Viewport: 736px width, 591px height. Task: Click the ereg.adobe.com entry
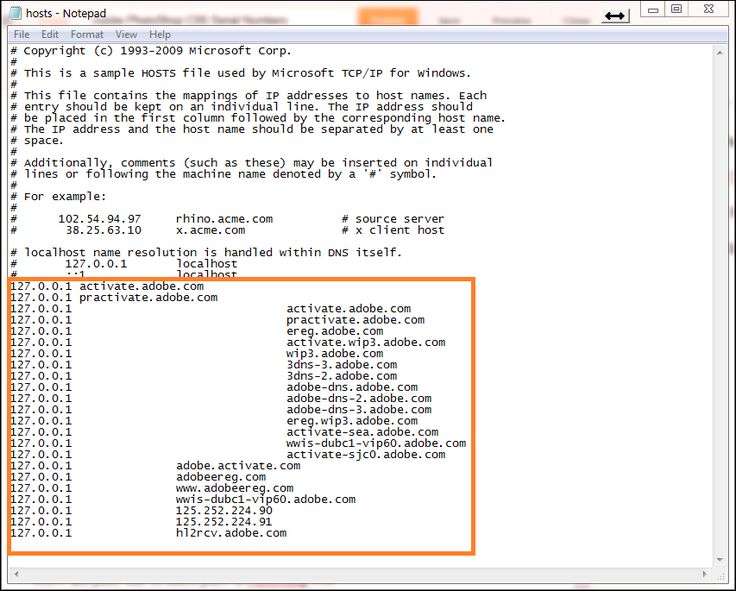(x=335, y=331)
